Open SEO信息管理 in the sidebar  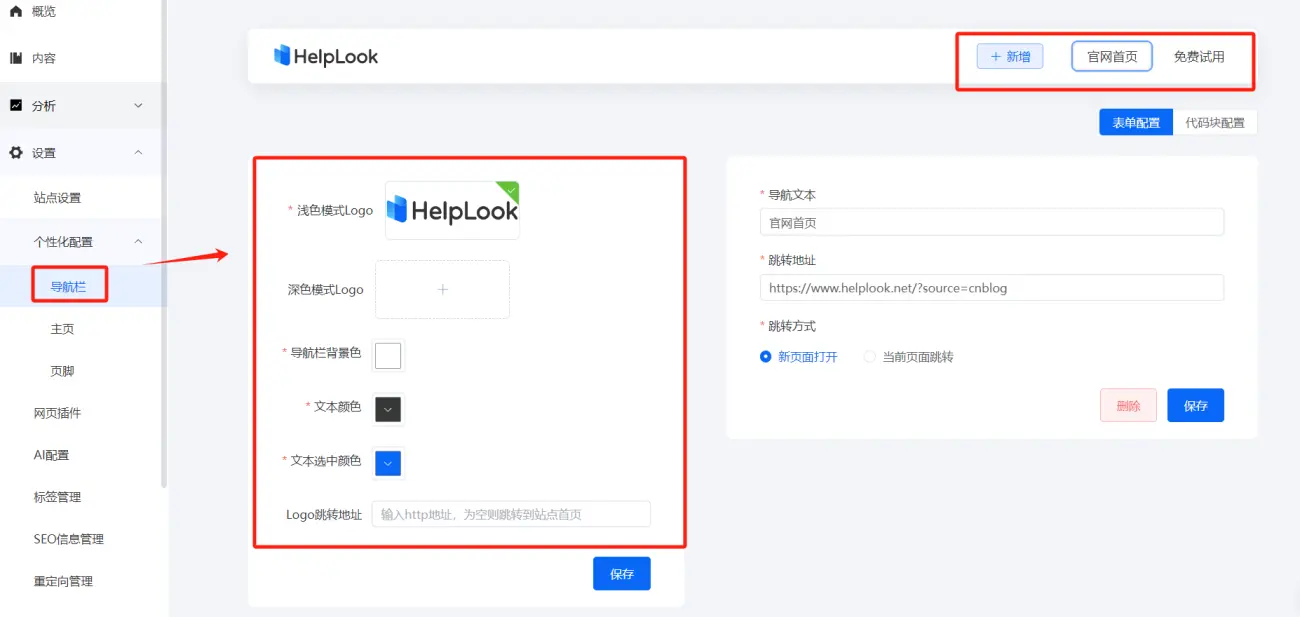[x=68, y=539]
